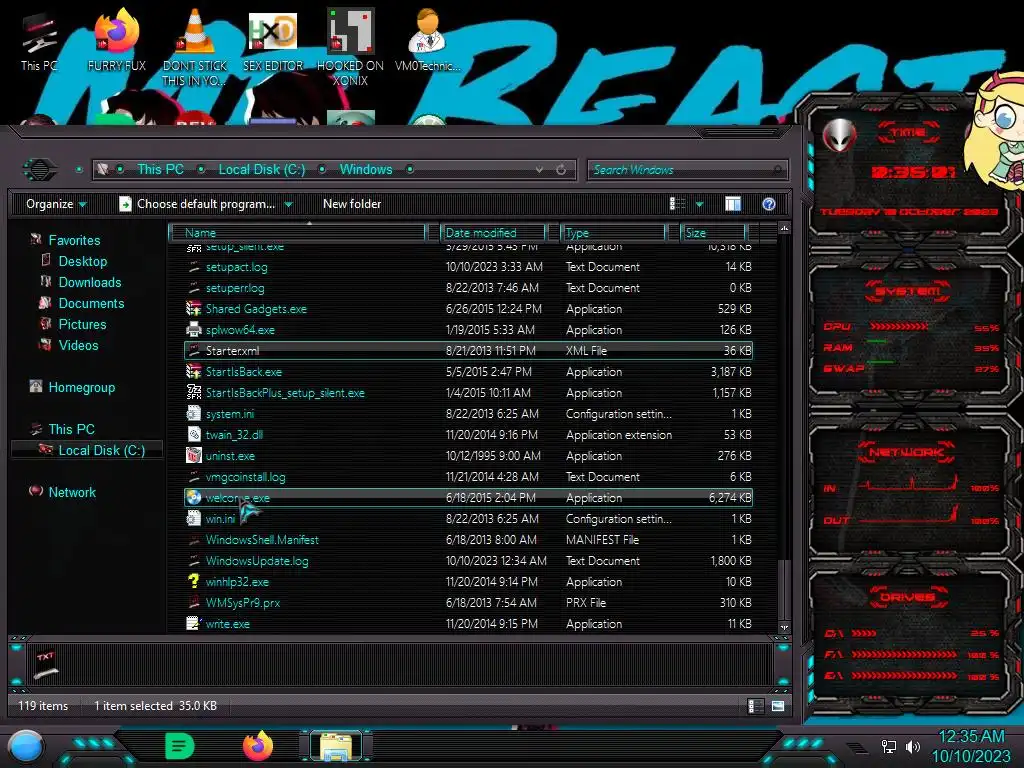Select setupact.log file name
Screen dimensions: 1024x768
236,267
